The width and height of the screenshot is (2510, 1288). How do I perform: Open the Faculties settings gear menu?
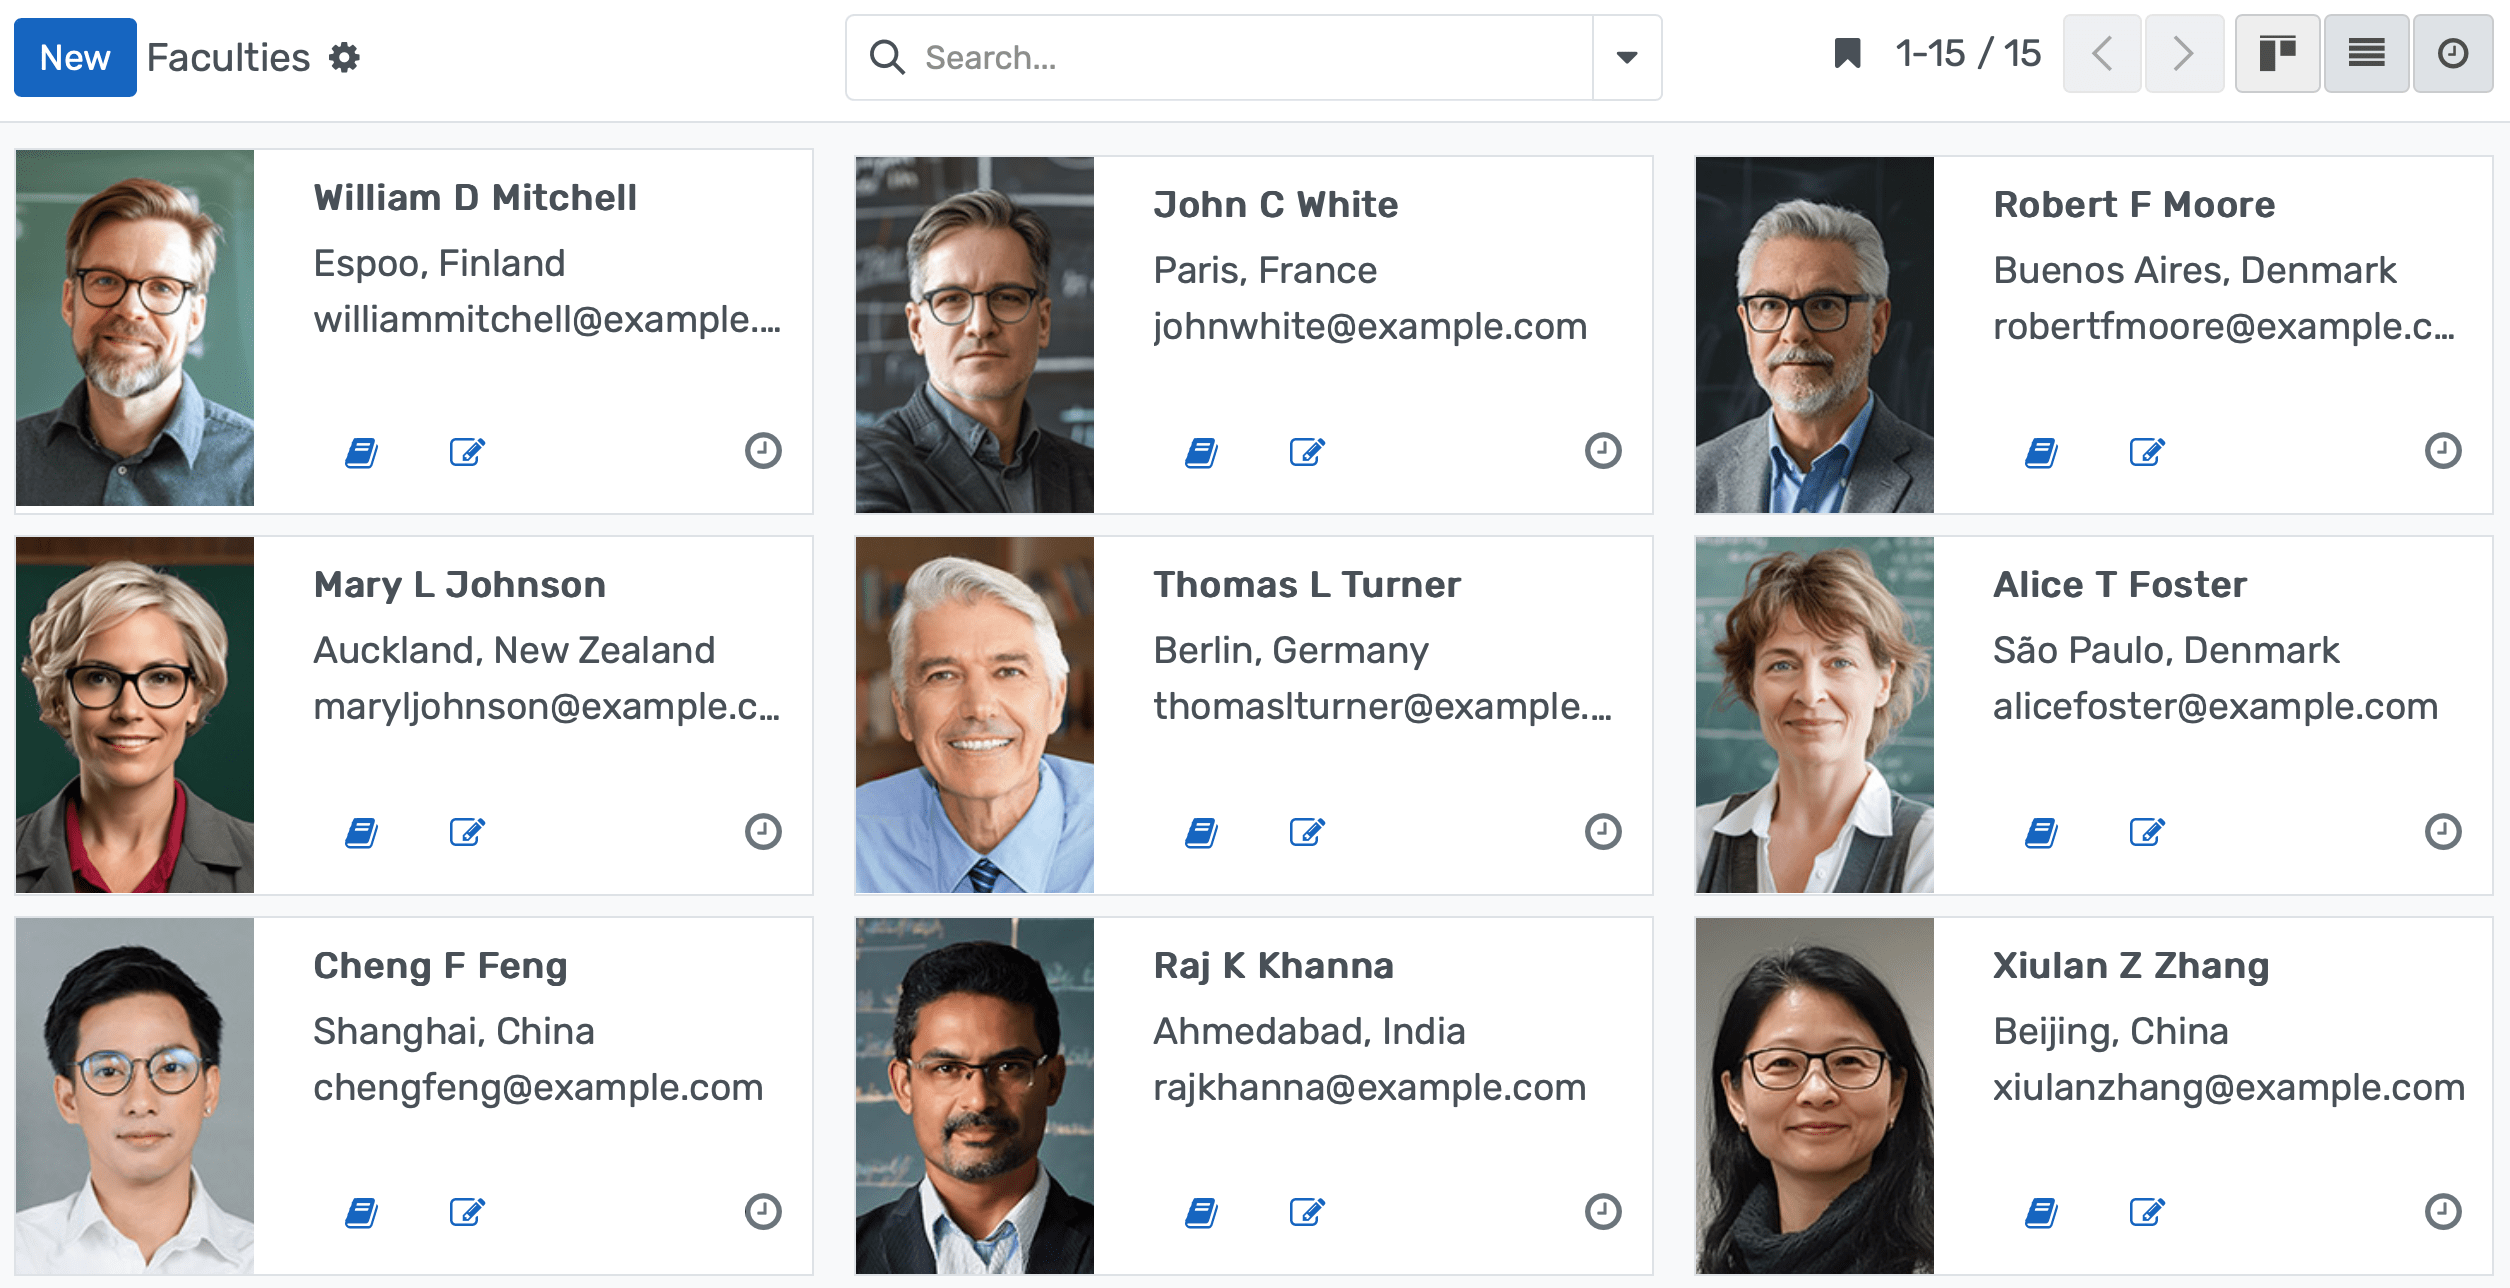[344, 57]
